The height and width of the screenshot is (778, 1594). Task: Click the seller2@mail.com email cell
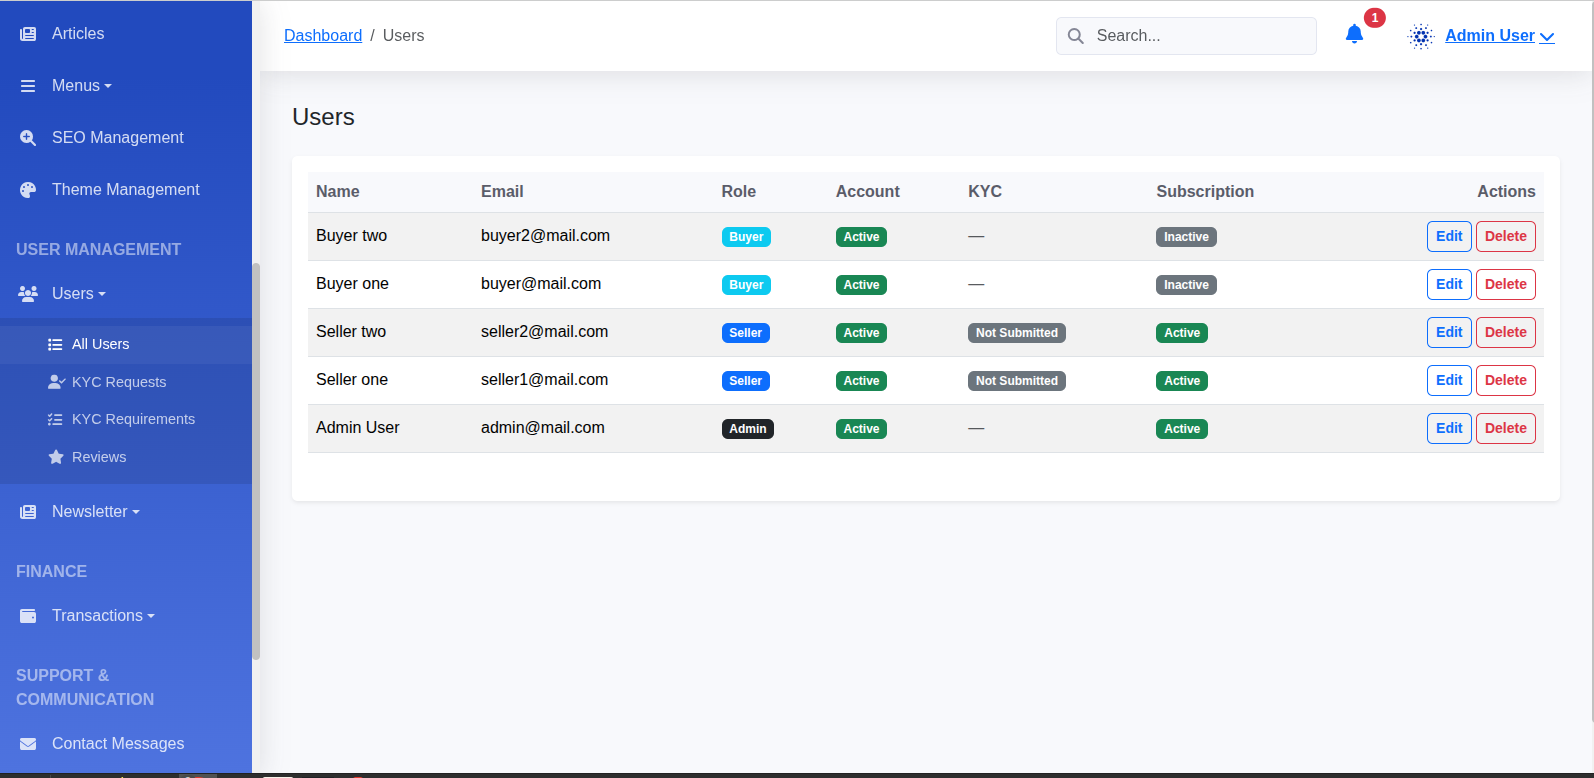(544, 332)
